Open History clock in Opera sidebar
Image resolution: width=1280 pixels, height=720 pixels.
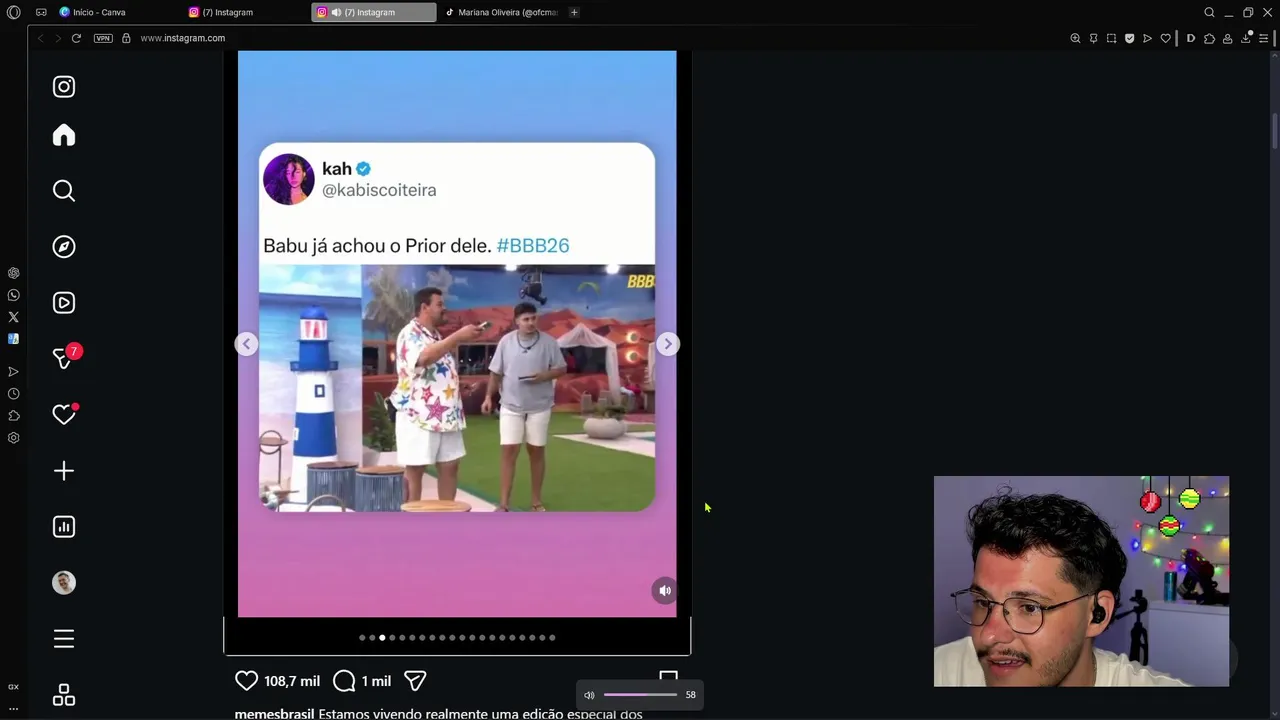13,394
